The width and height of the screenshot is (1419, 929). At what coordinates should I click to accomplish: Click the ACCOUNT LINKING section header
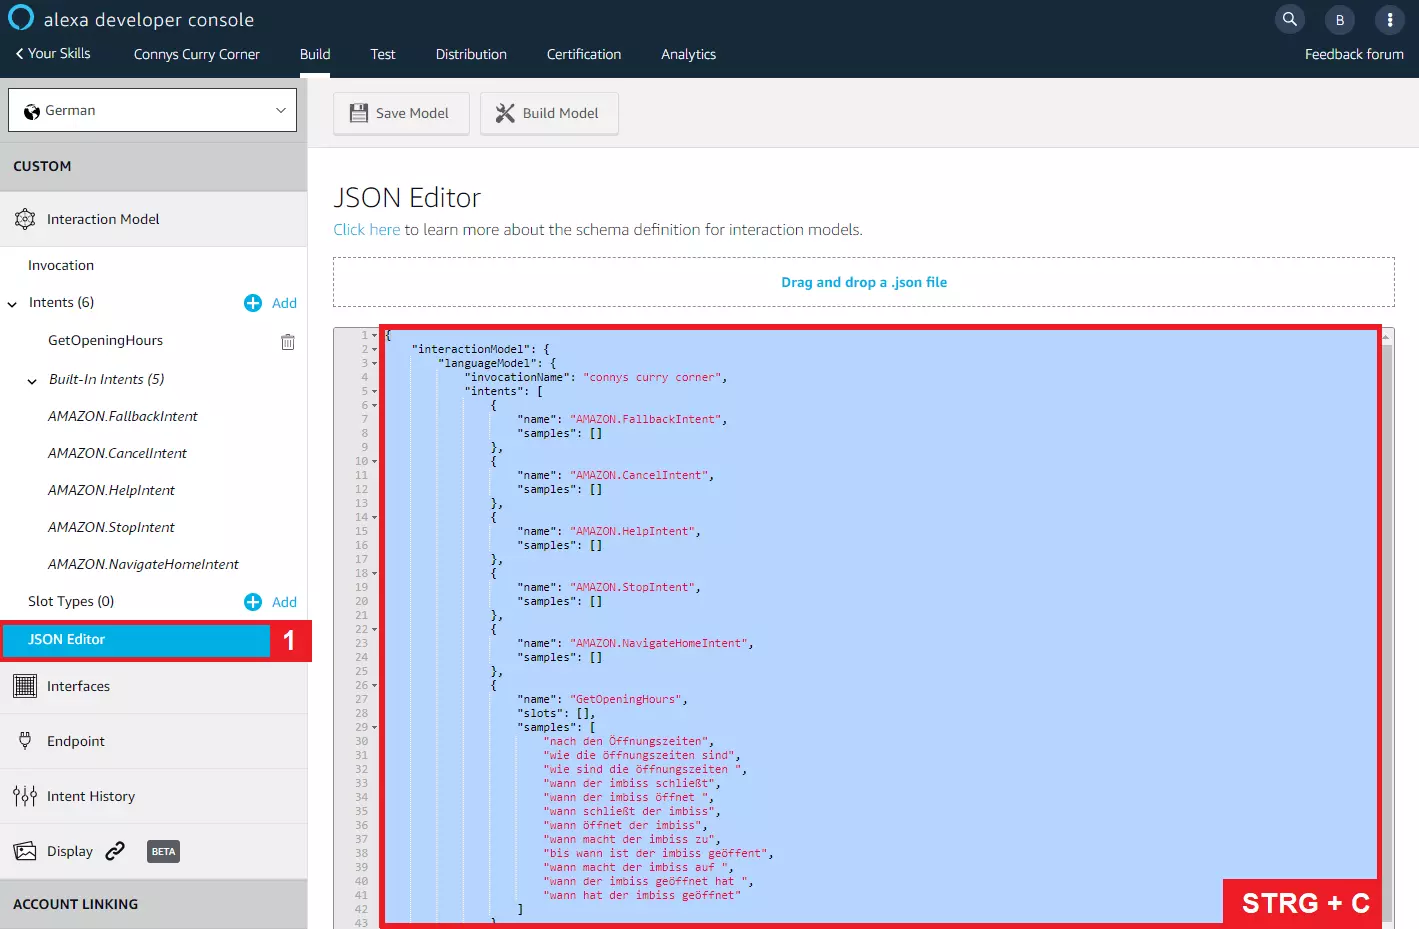tap(153, 904)
